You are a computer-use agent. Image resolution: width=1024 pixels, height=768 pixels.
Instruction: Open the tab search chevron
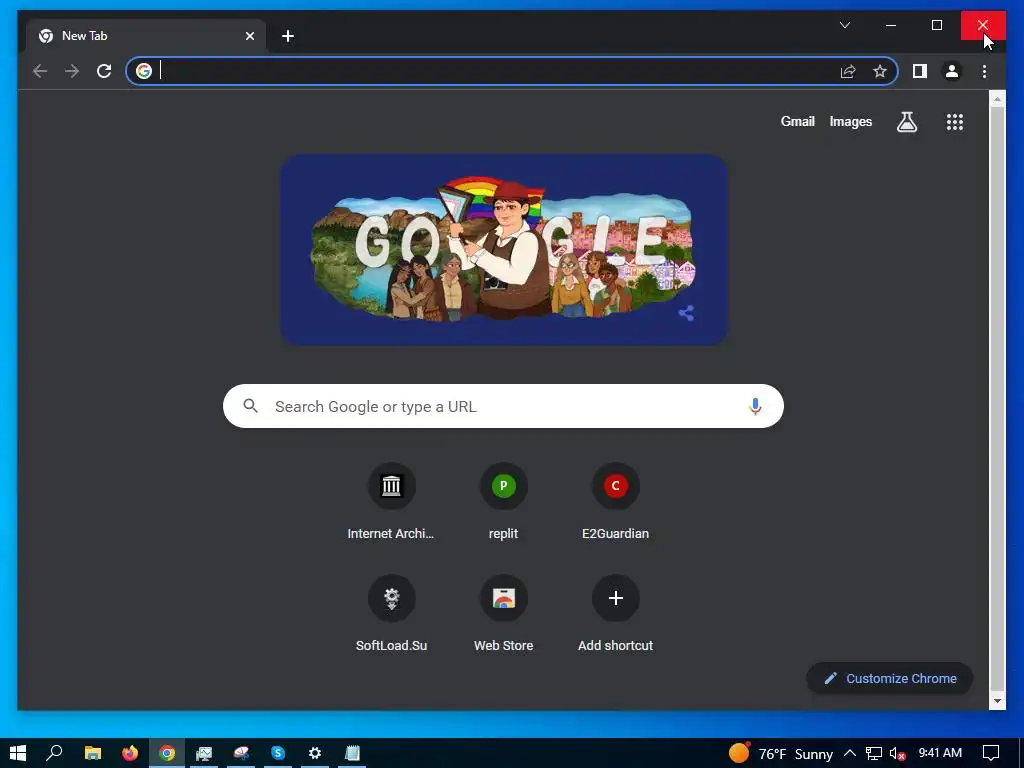point(844,25)
